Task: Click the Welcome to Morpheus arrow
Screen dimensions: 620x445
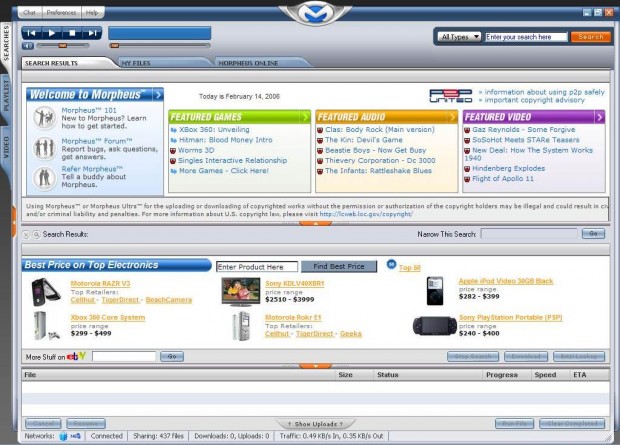Action: click(158, 95)
